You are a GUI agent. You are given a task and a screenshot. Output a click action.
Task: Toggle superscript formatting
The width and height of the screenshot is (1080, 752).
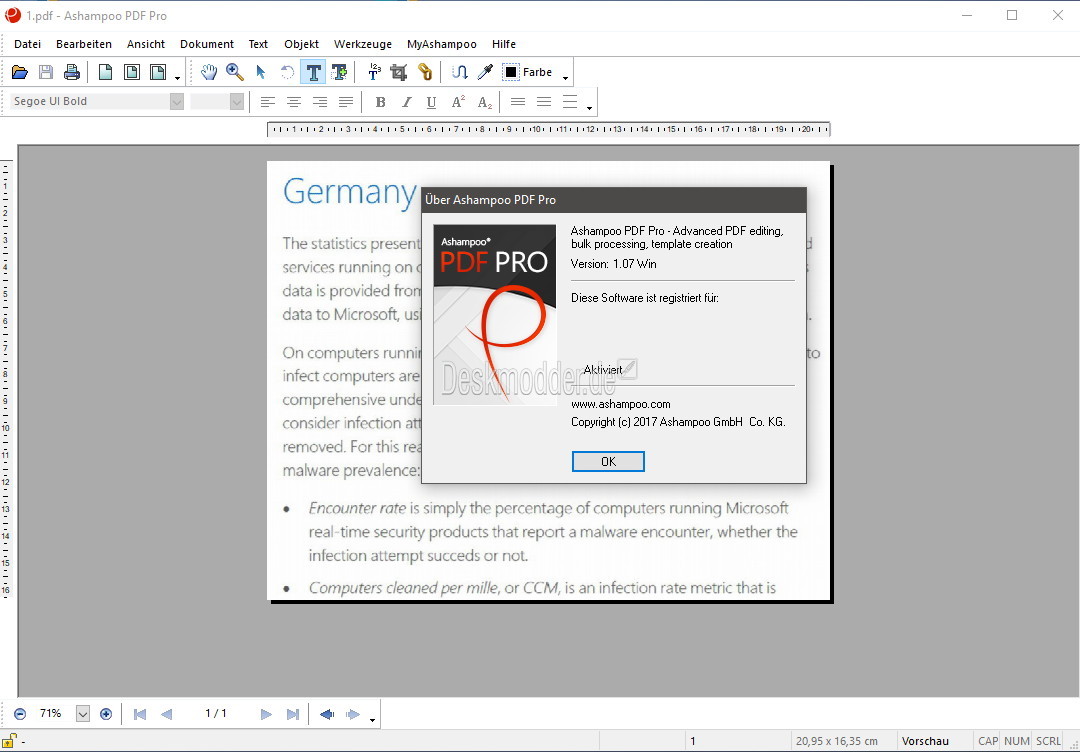pyautogui.click(x=458, y=102)
